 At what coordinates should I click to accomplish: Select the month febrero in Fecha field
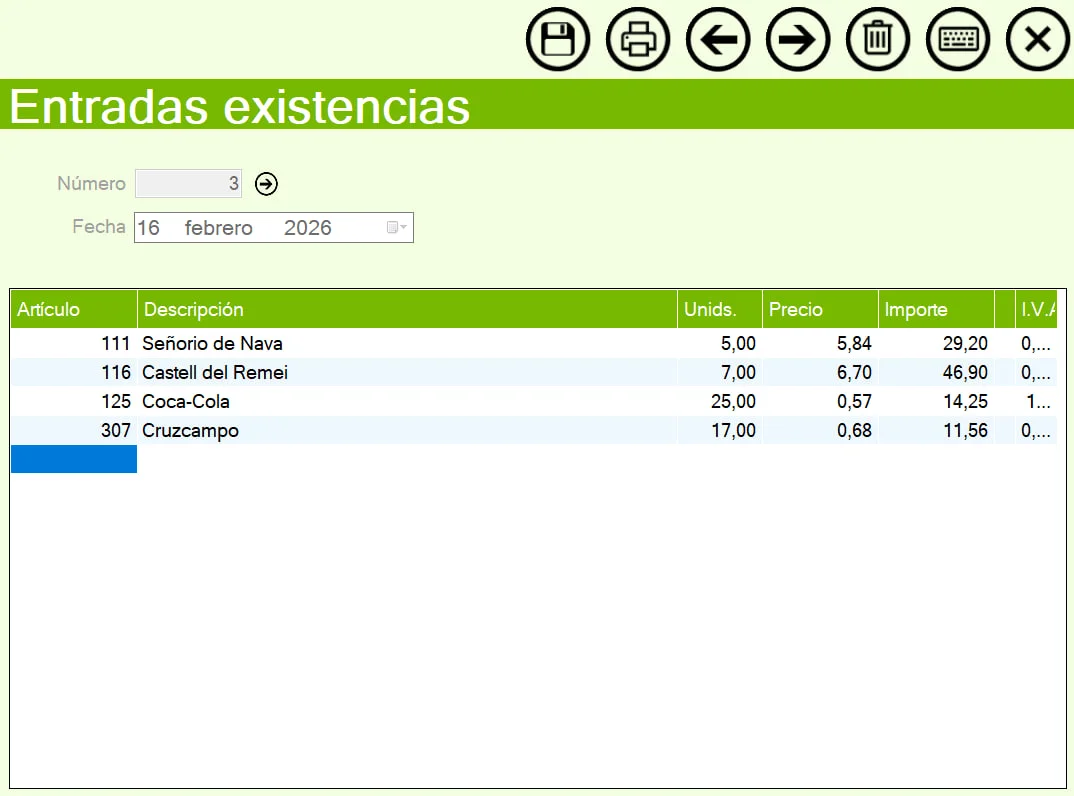click(218, 228)
